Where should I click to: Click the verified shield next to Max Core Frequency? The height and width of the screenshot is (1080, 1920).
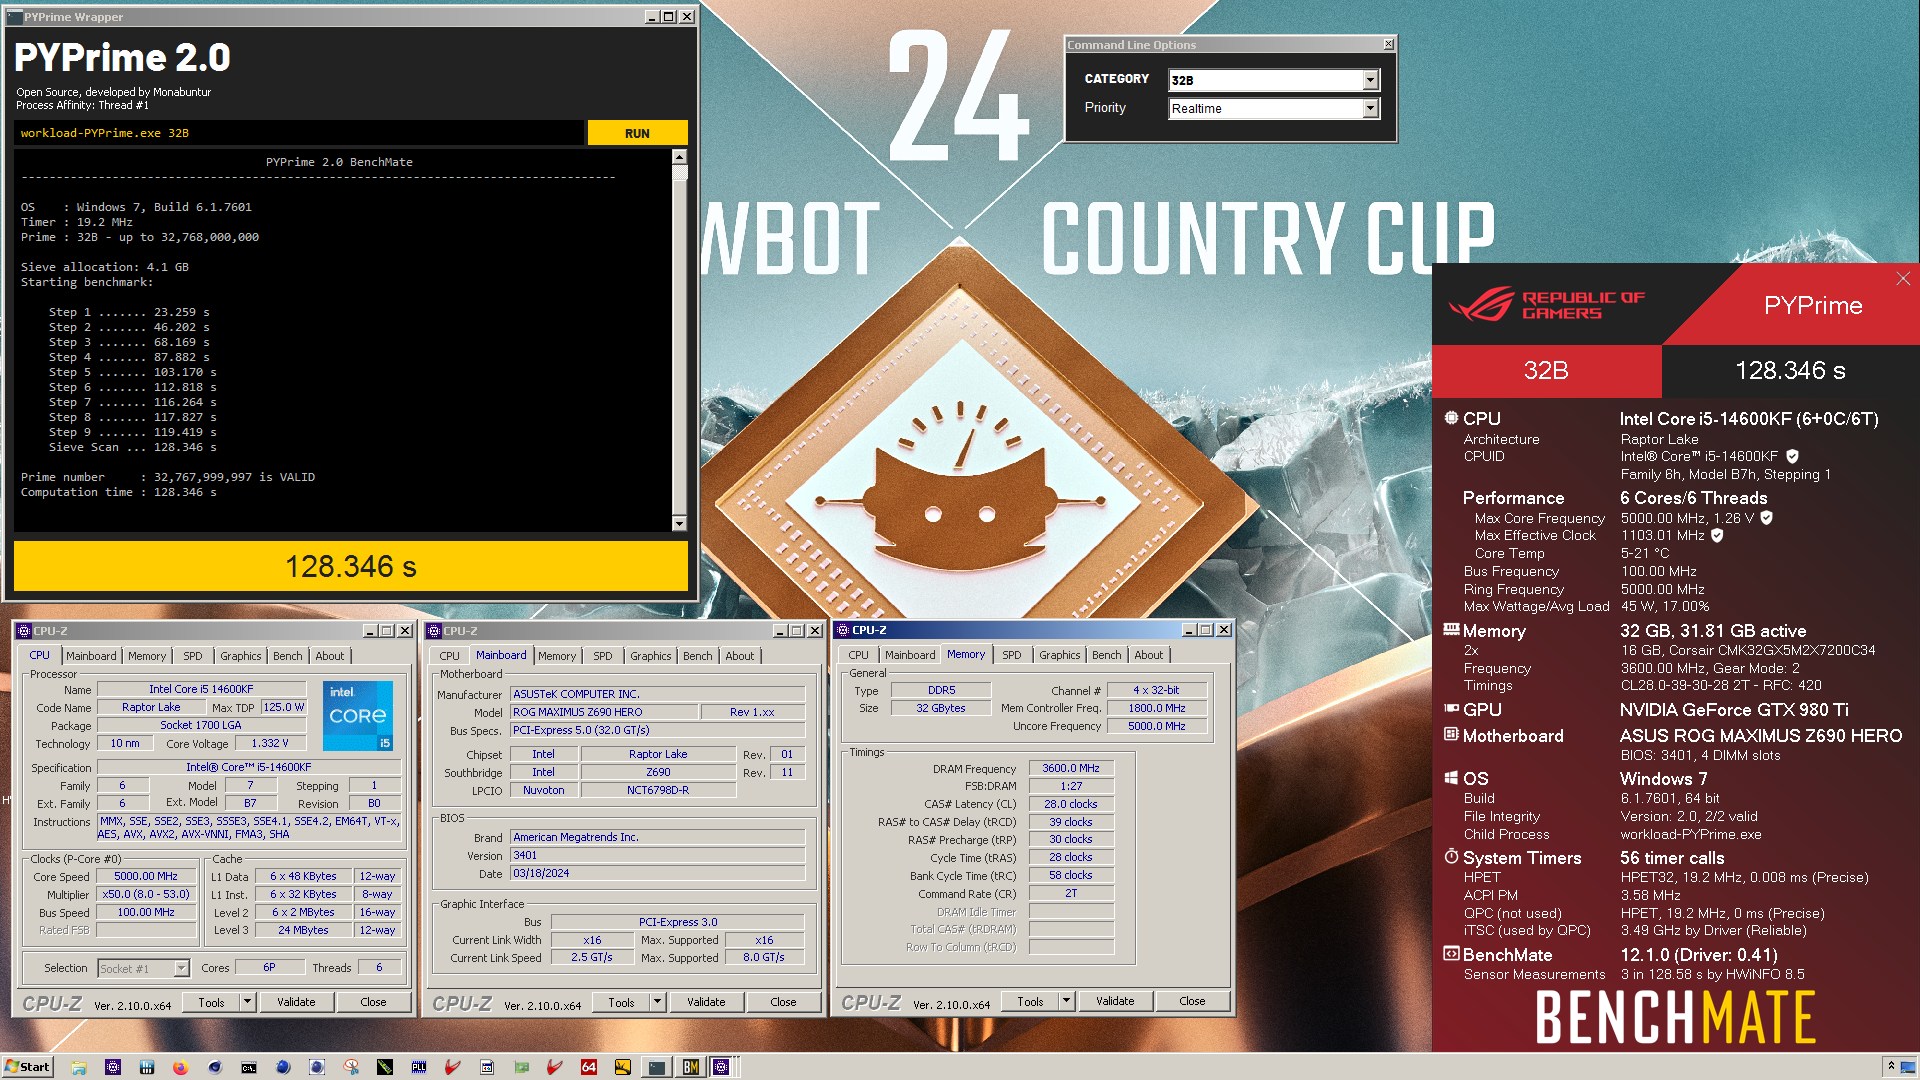1766,518
